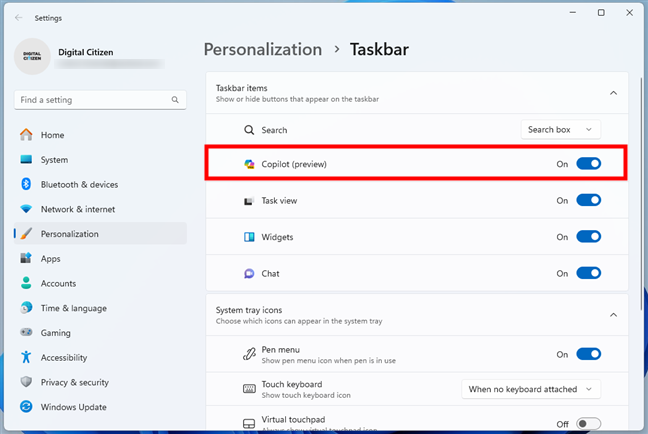Open the Gaming category

point(100,333)
